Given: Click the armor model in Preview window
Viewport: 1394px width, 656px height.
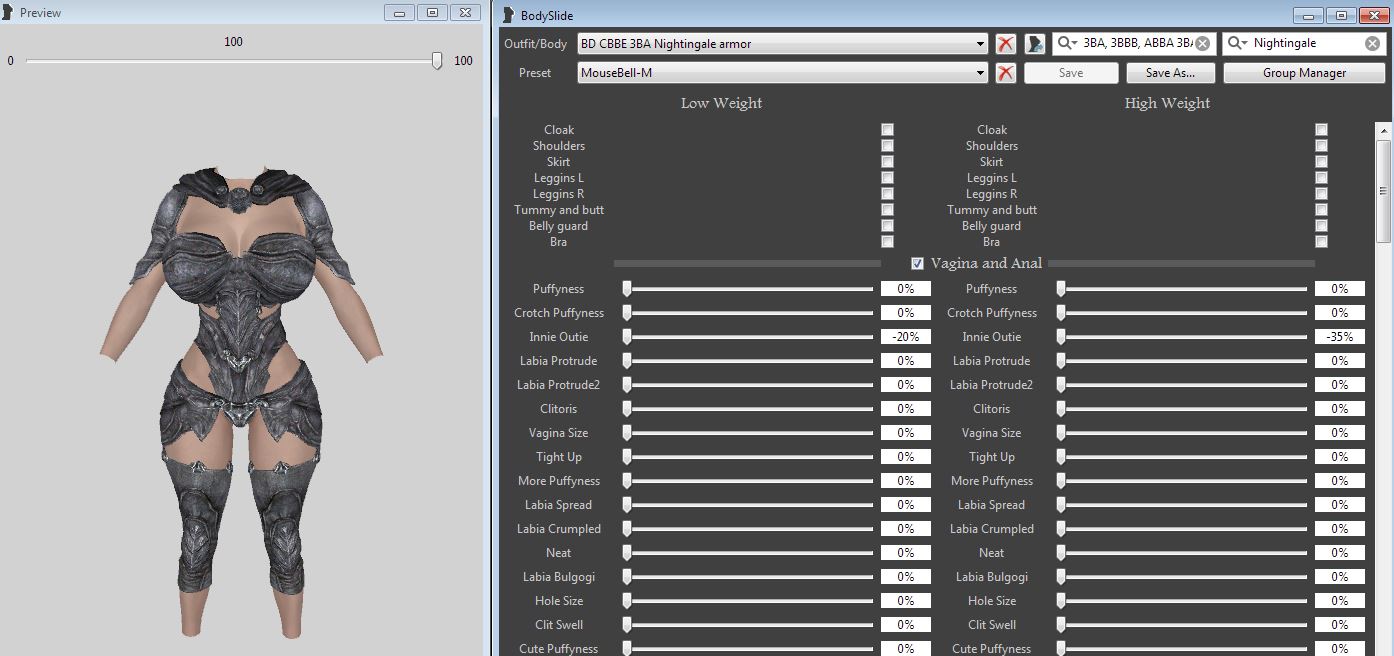Looking at the screenshot, I should tap(240, 400).
